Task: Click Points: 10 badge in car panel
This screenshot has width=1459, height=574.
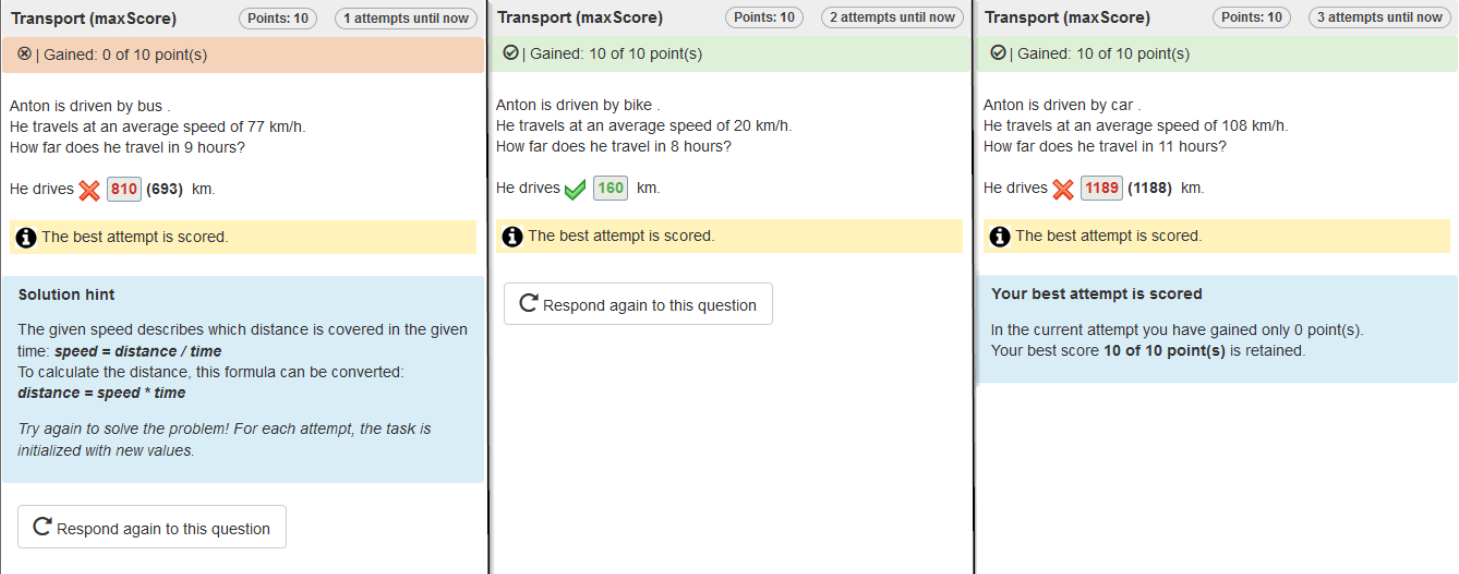Action: pyautogui.click(x=1251, y=17)
